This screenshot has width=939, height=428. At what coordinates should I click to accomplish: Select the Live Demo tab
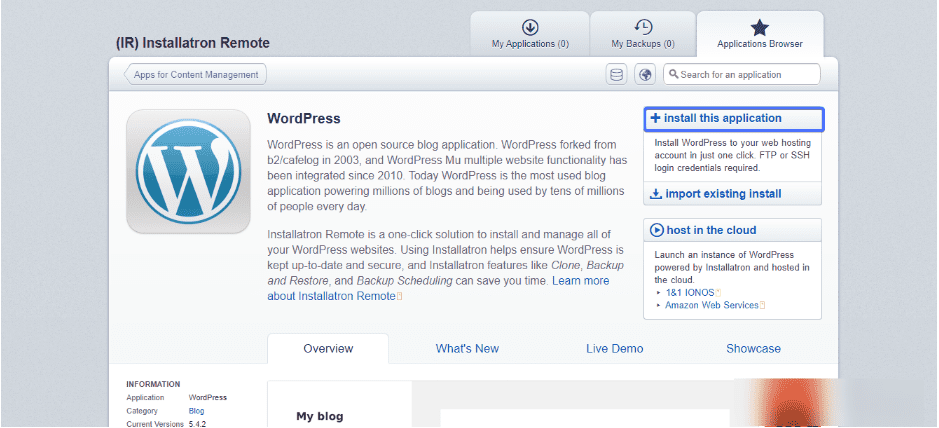[614, 348]
